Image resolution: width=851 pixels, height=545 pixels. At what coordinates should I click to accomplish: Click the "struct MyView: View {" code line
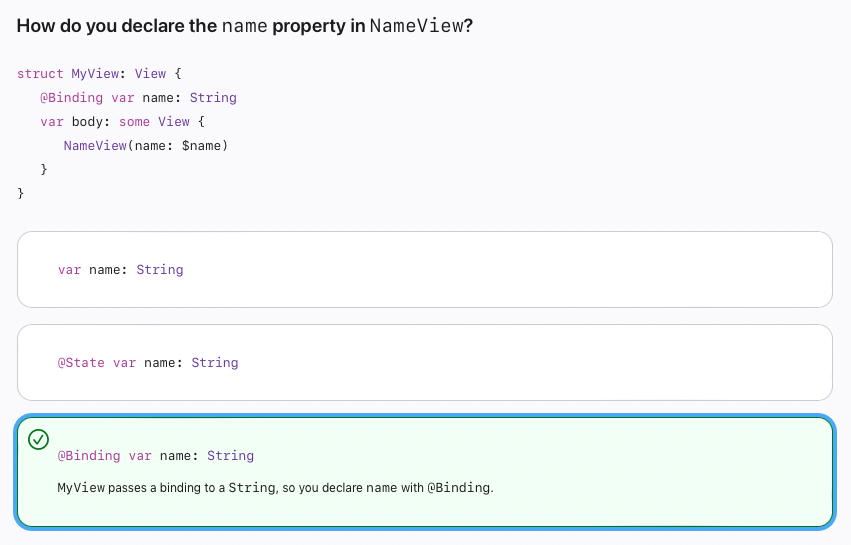tap(99, 74)
